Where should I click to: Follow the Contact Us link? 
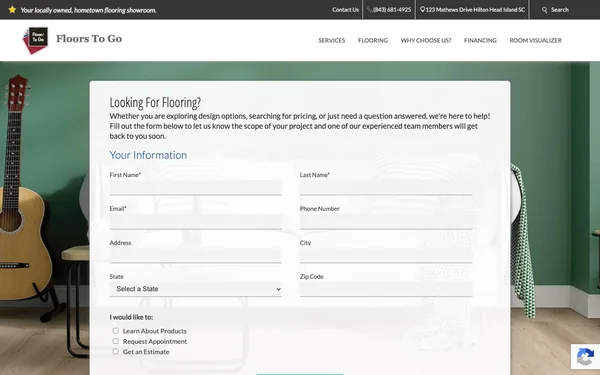[345, 10]
